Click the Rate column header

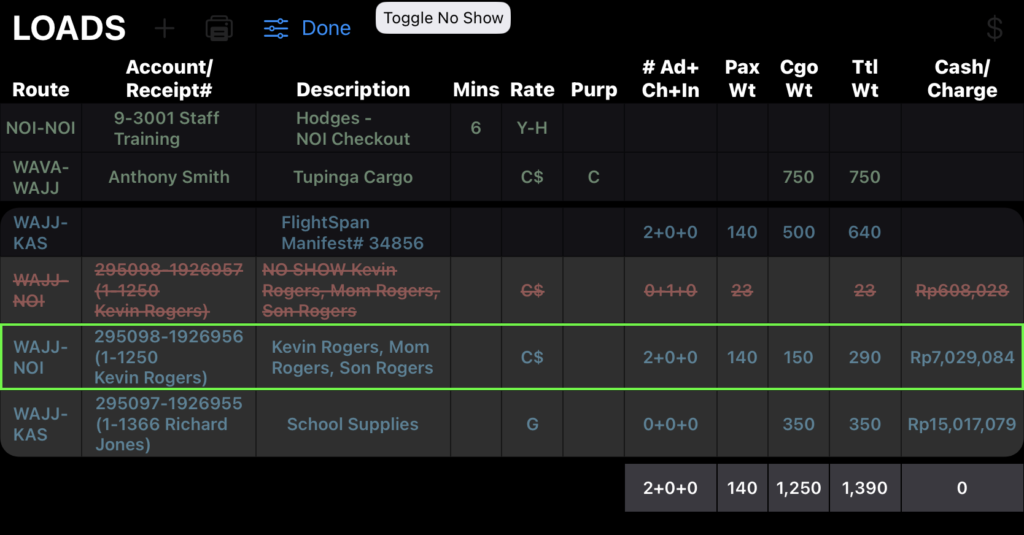[x=532, y=89]
